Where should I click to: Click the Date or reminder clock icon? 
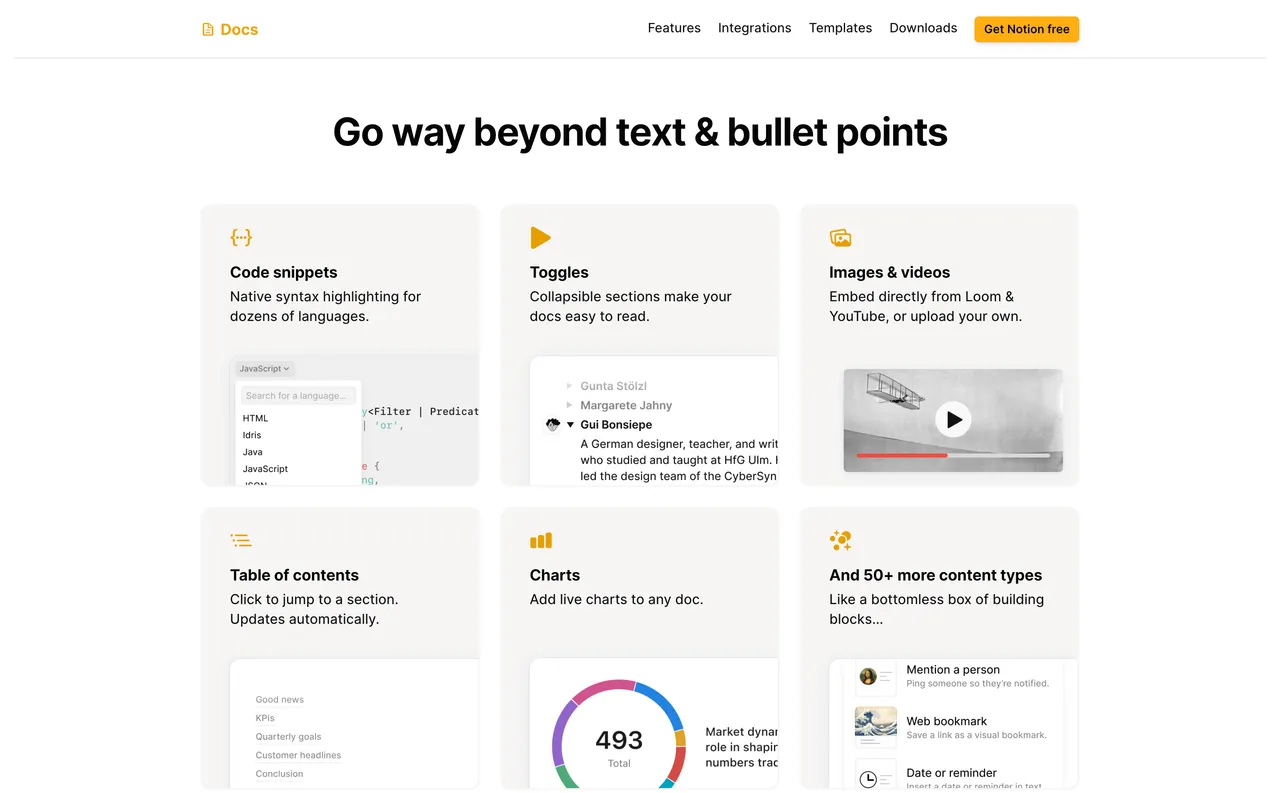click(868, 779)
